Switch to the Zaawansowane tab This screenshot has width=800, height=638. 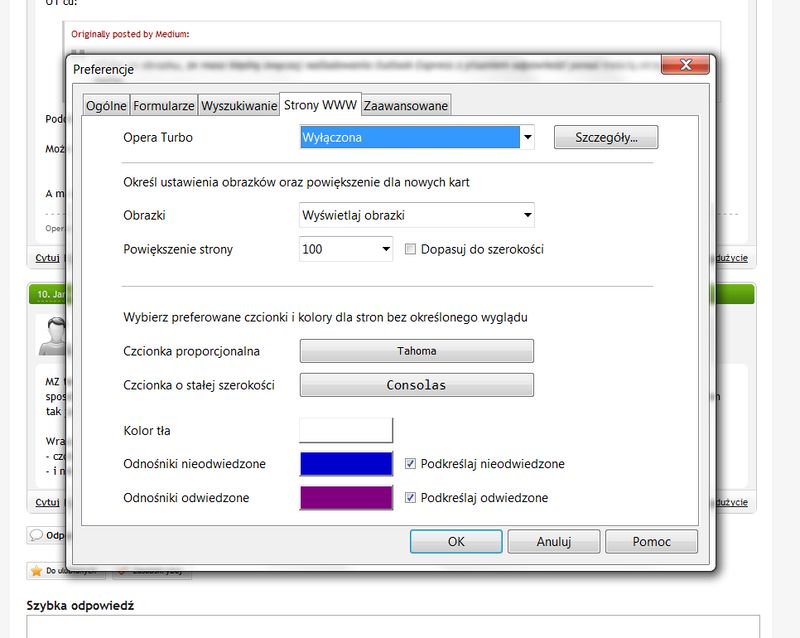(406, 105)
